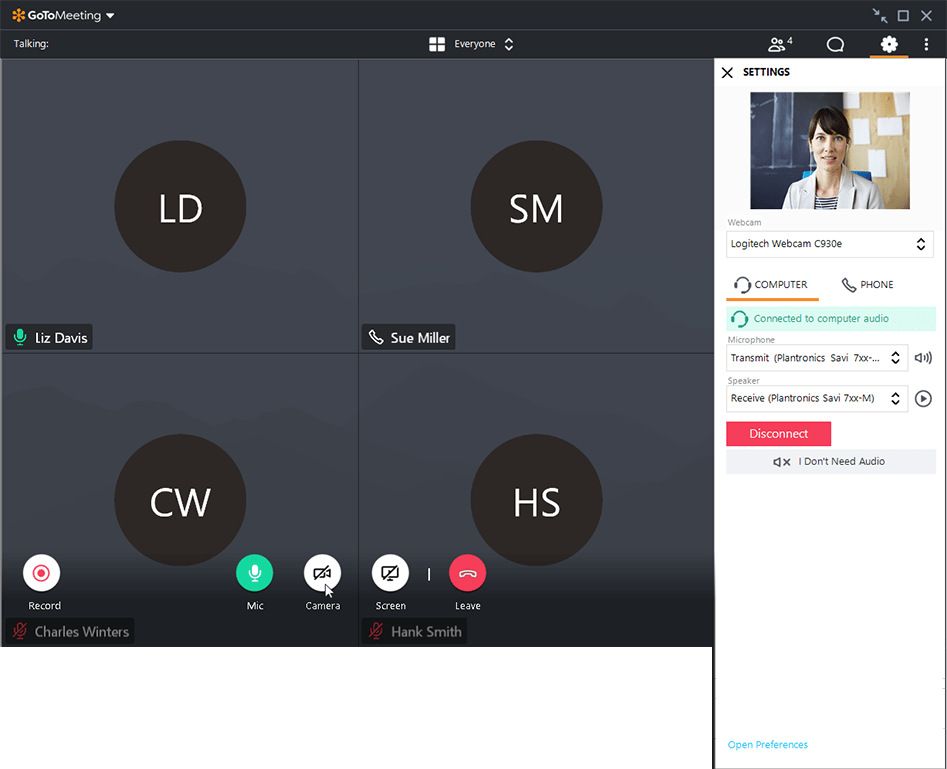The height and width of the screenshot is (769, 947).
Task: Click the SETTINGS panel title
Action: (766, 72)
